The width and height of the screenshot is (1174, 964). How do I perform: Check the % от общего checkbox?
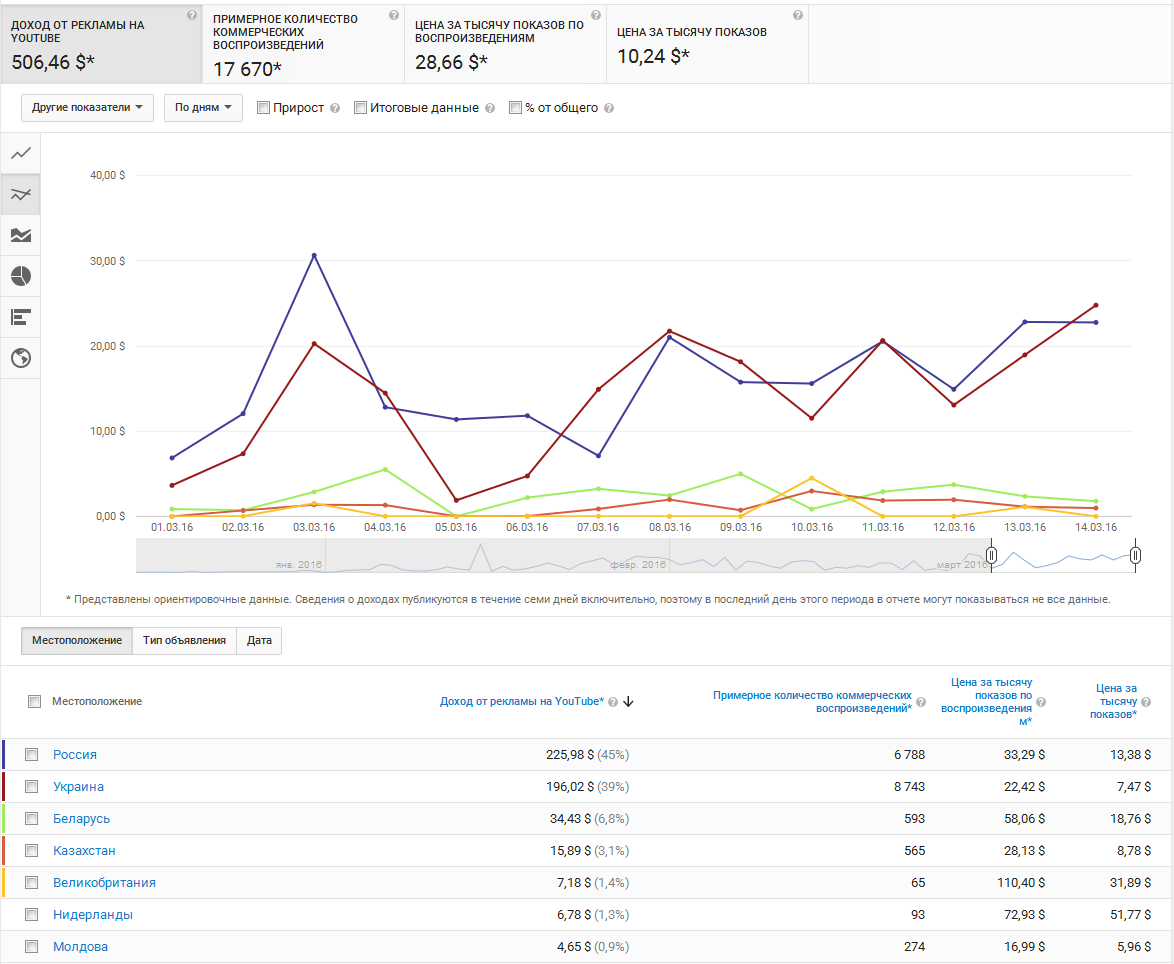pyautogui.click(x=515, y=108)
